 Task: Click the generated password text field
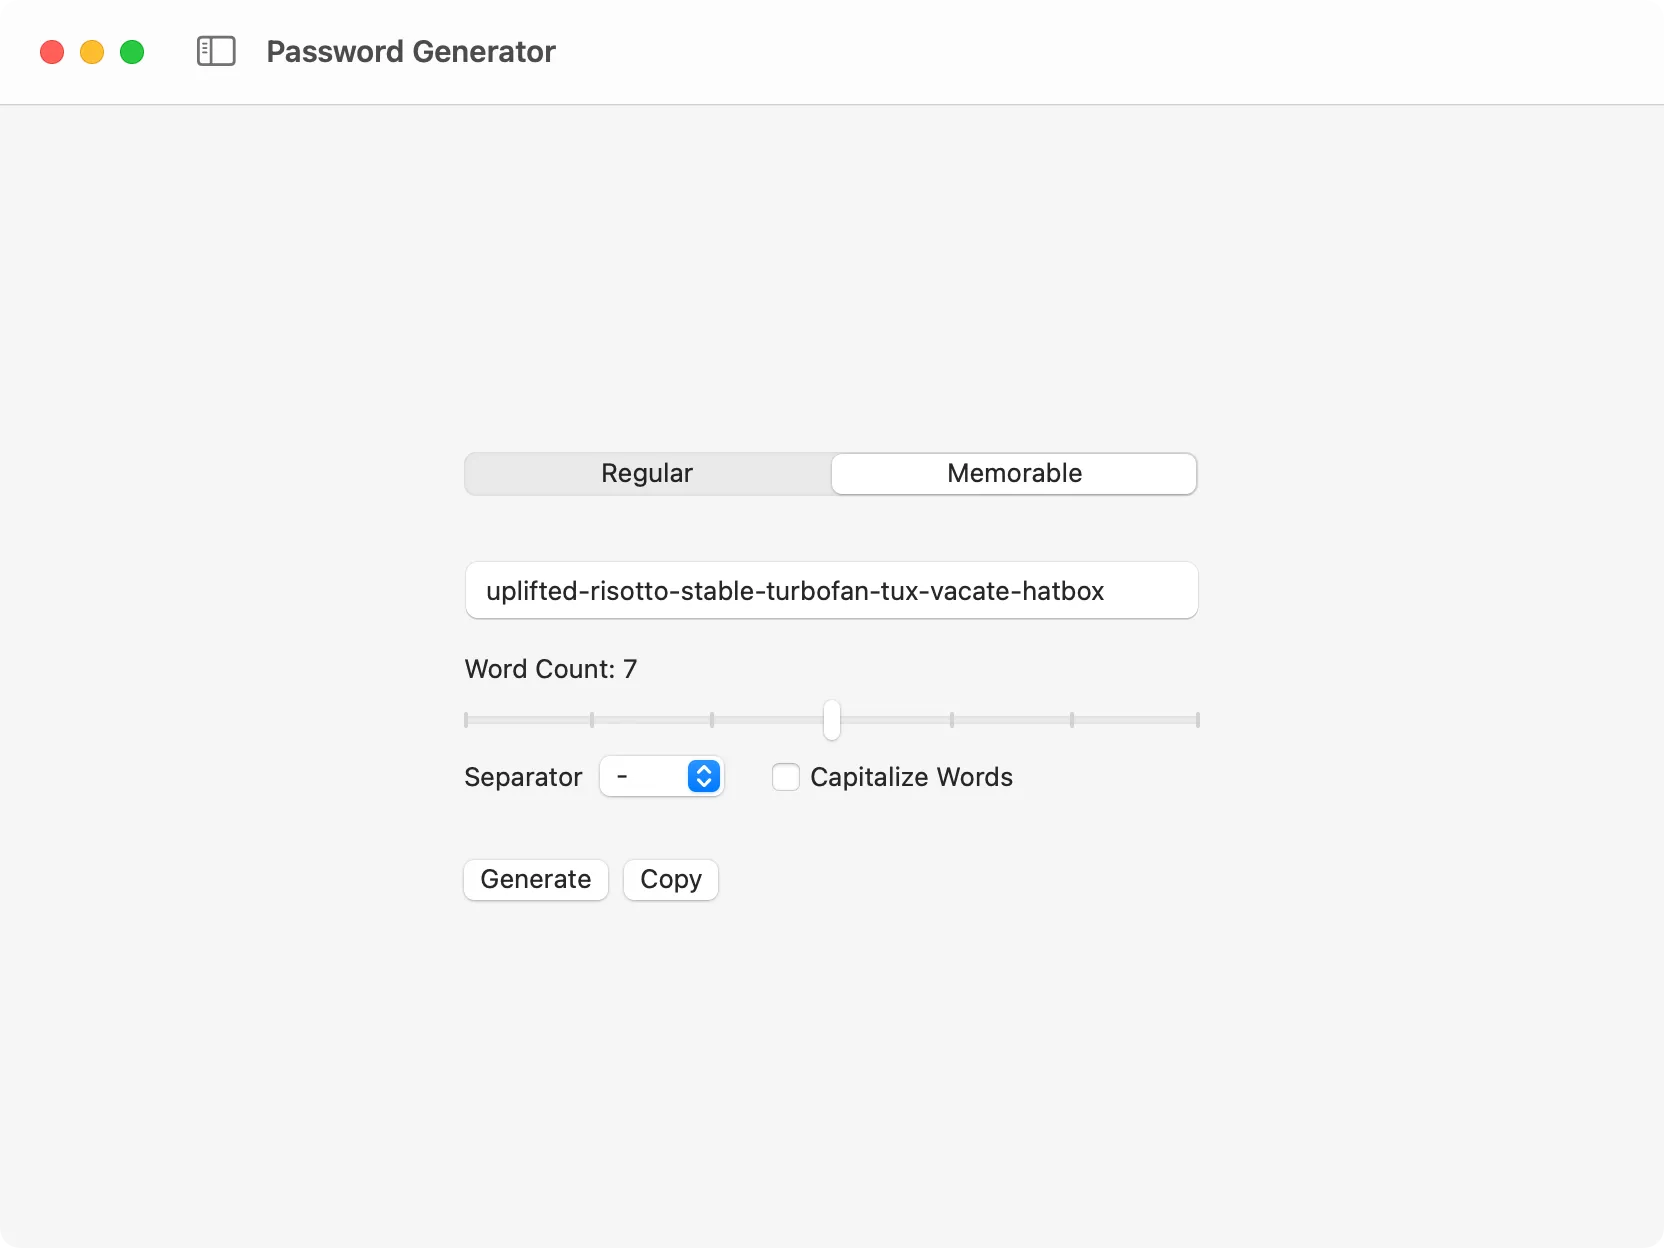[831, 590]
